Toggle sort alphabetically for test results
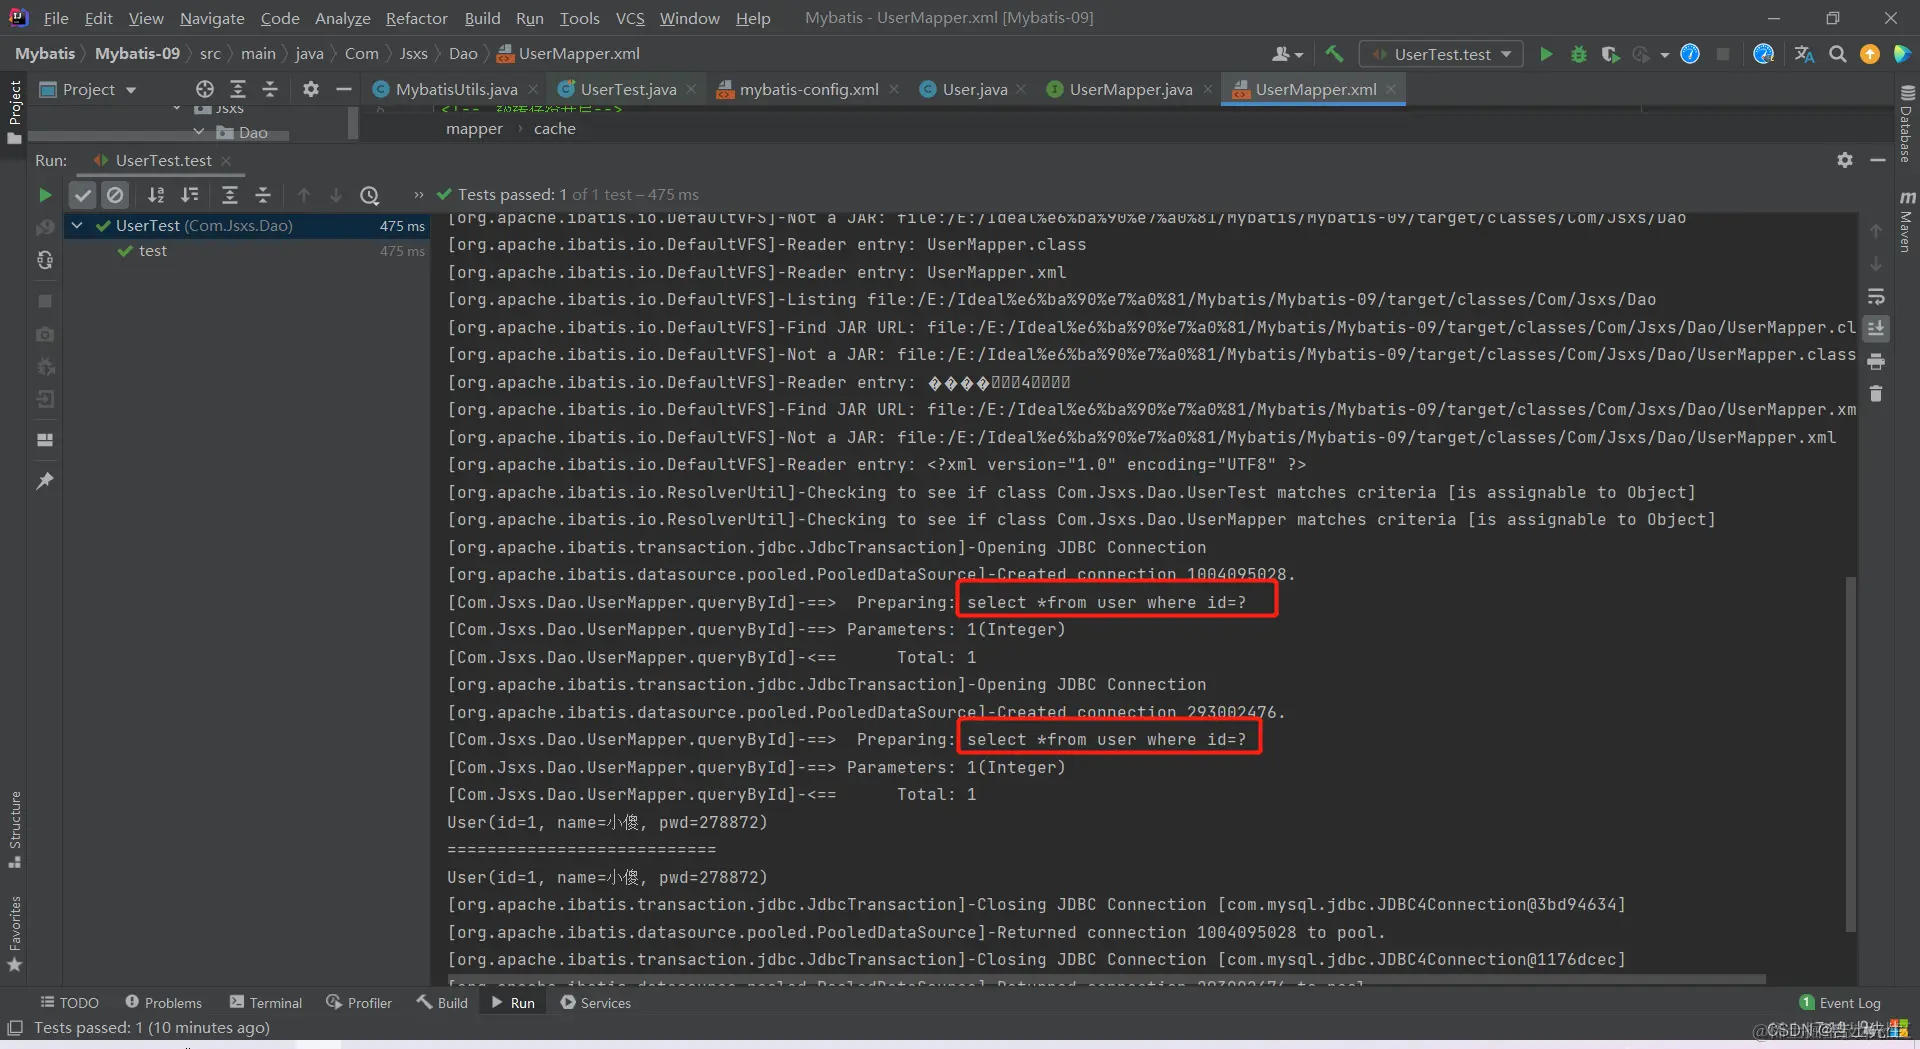Image resolution: width=1920 pixels, height=1049 pixels. (x=156, y=195)
